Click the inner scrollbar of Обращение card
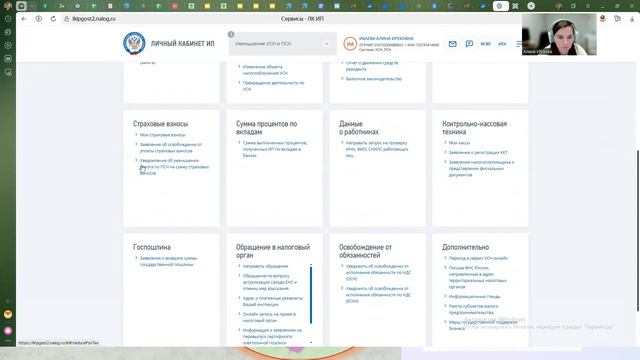This screenshot has height=360, width=640. pyautogui.click(x=311, y=295)
